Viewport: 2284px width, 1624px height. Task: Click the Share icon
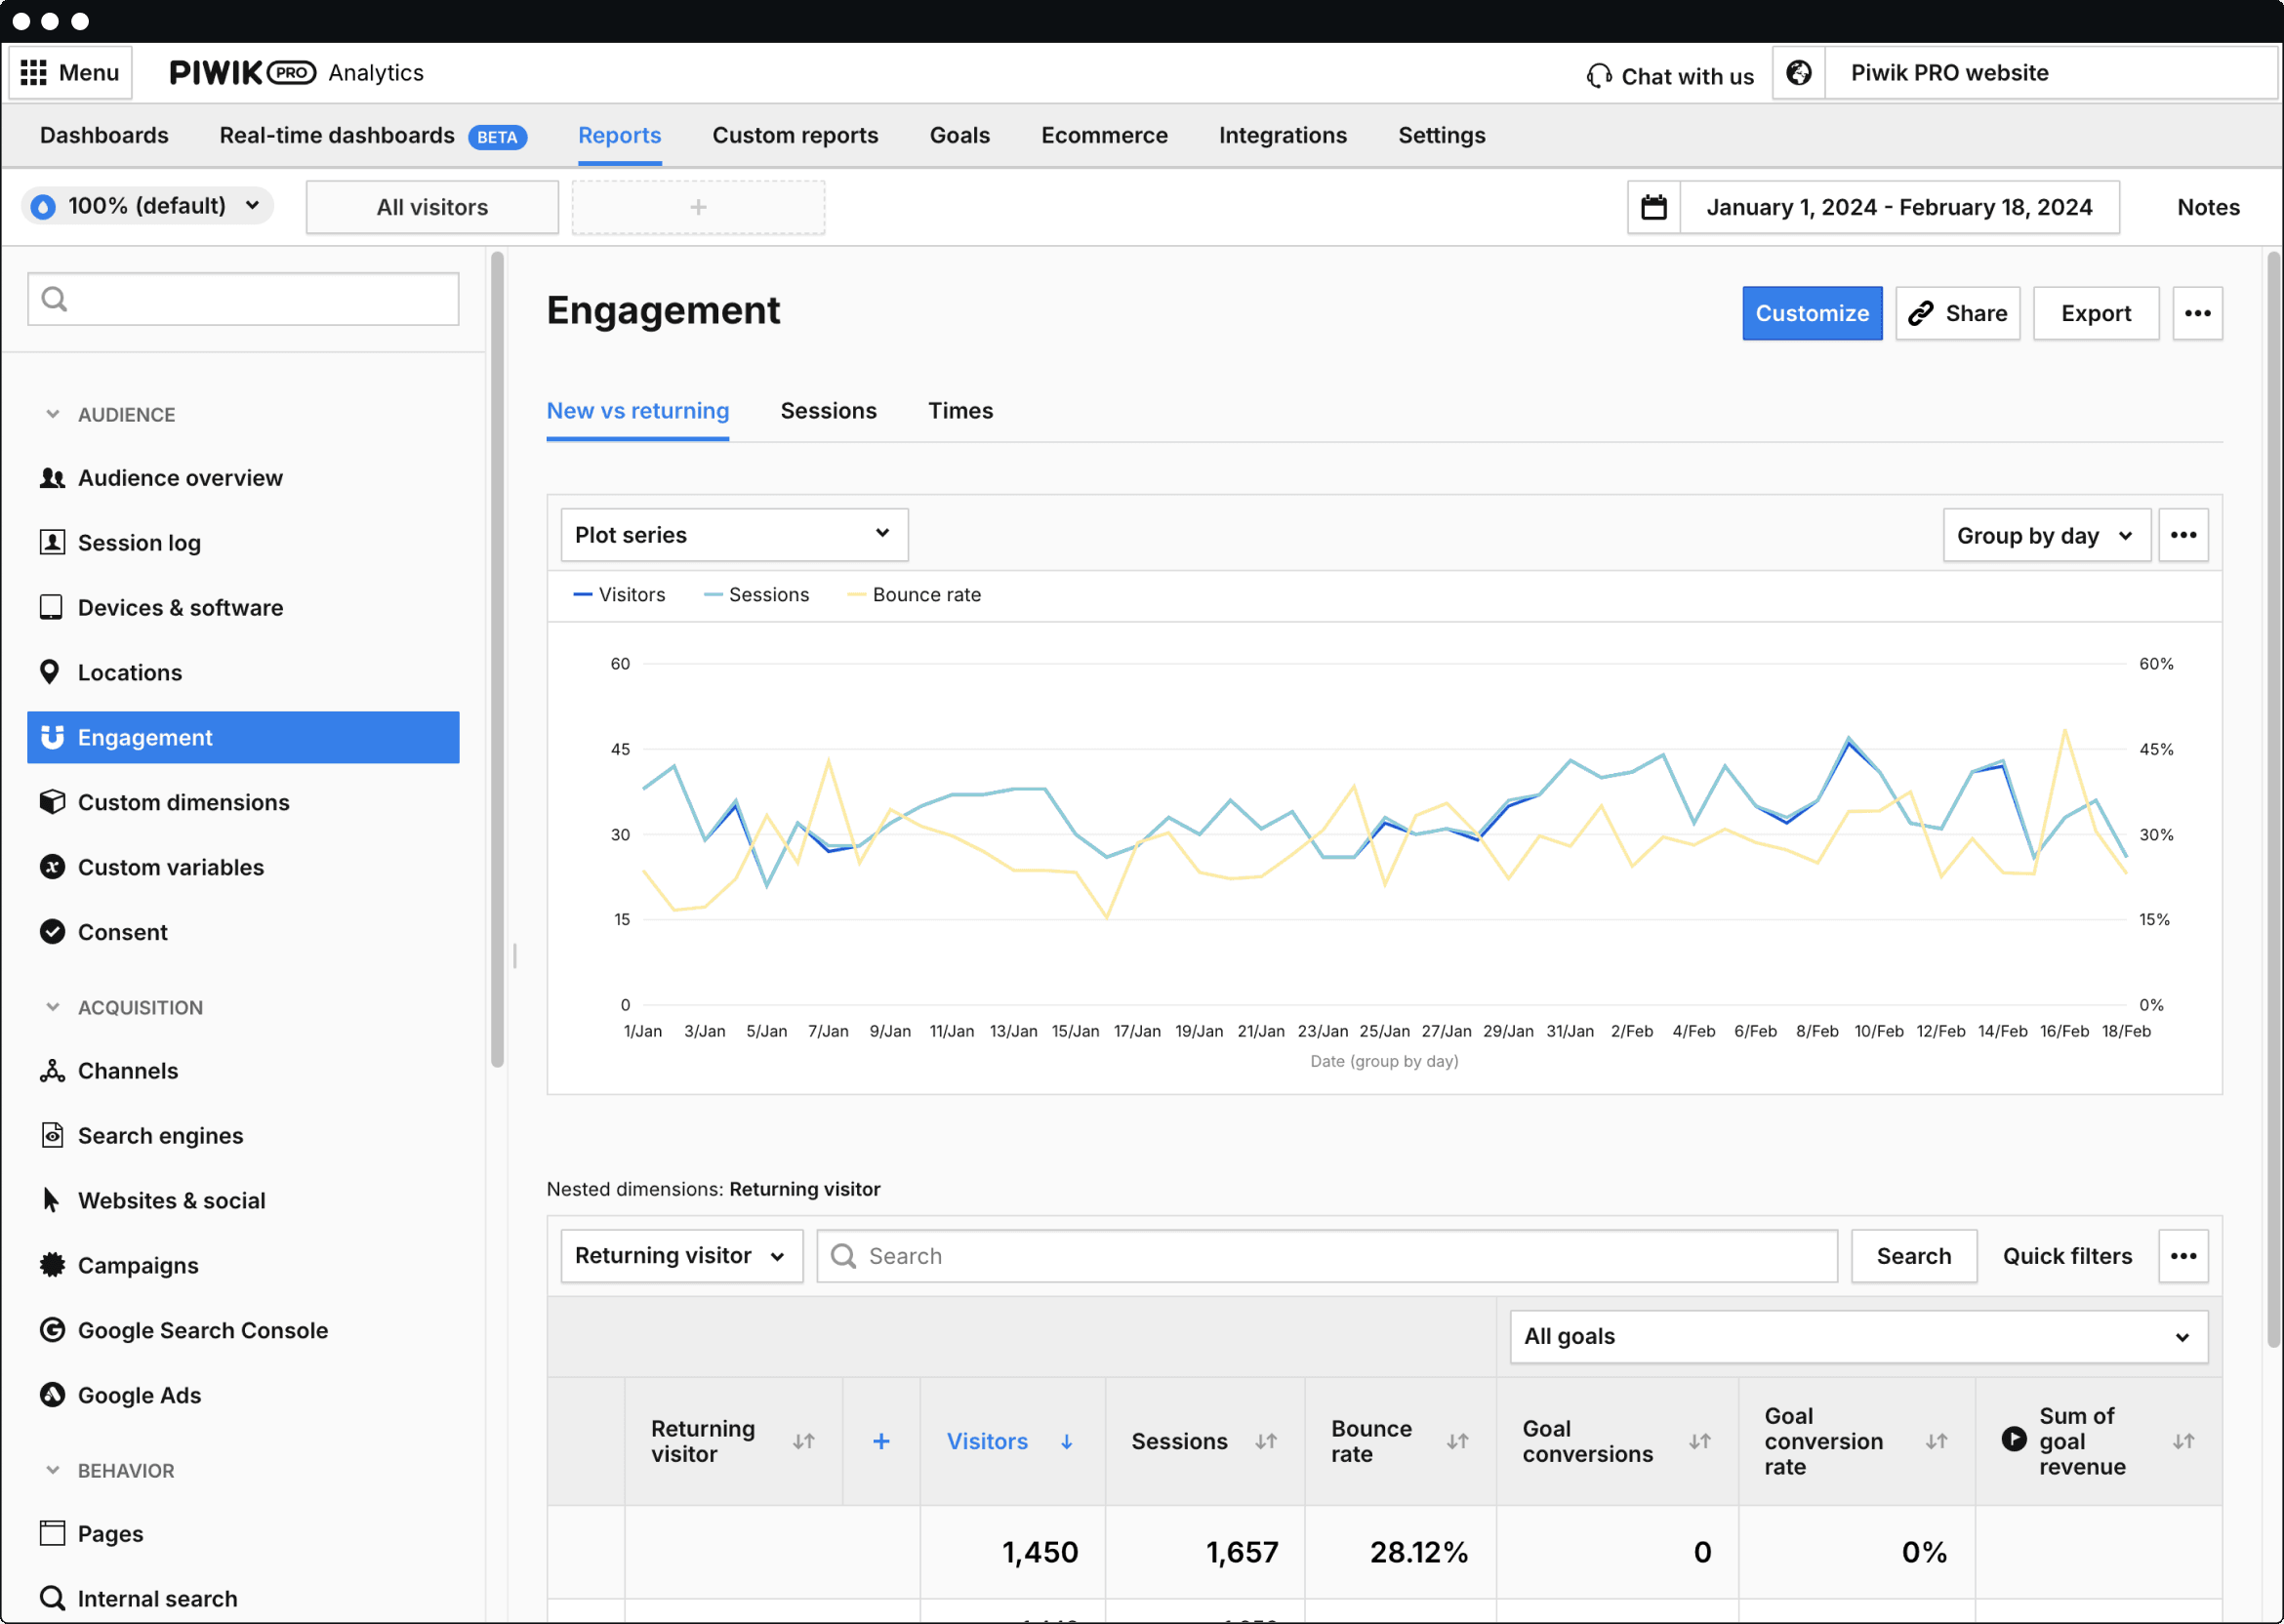click(x=1920, y=313)
